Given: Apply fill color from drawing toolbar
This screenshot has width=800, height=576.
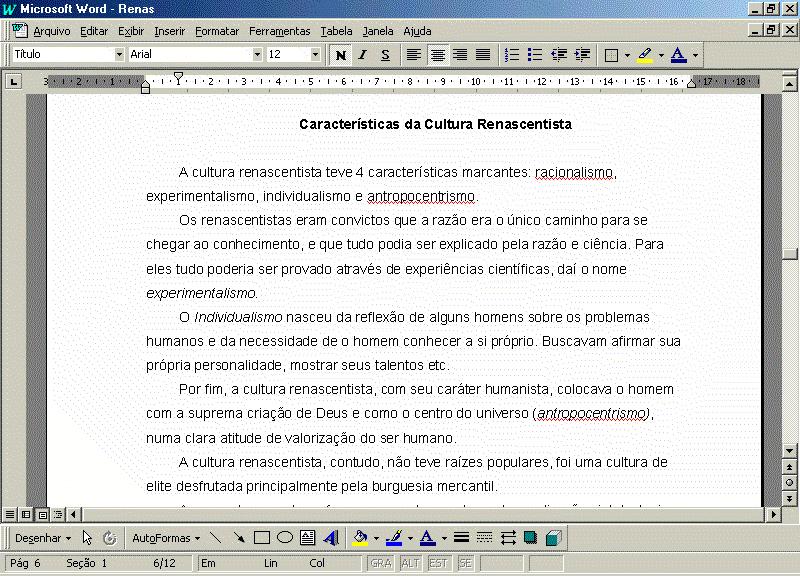Looking at the screenshot, I should 360,537.
